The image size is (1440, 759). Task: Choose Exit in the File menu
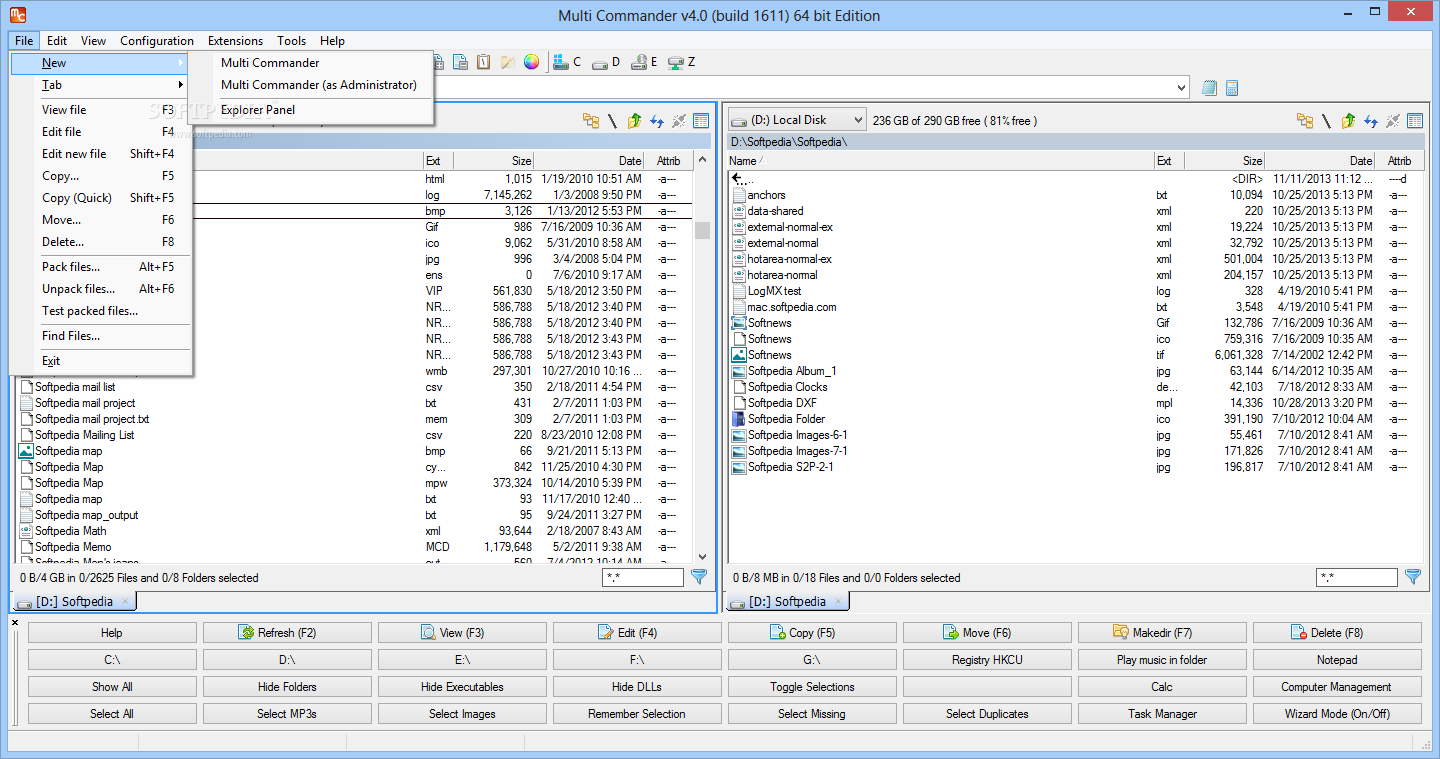click(x=101, y=361)
